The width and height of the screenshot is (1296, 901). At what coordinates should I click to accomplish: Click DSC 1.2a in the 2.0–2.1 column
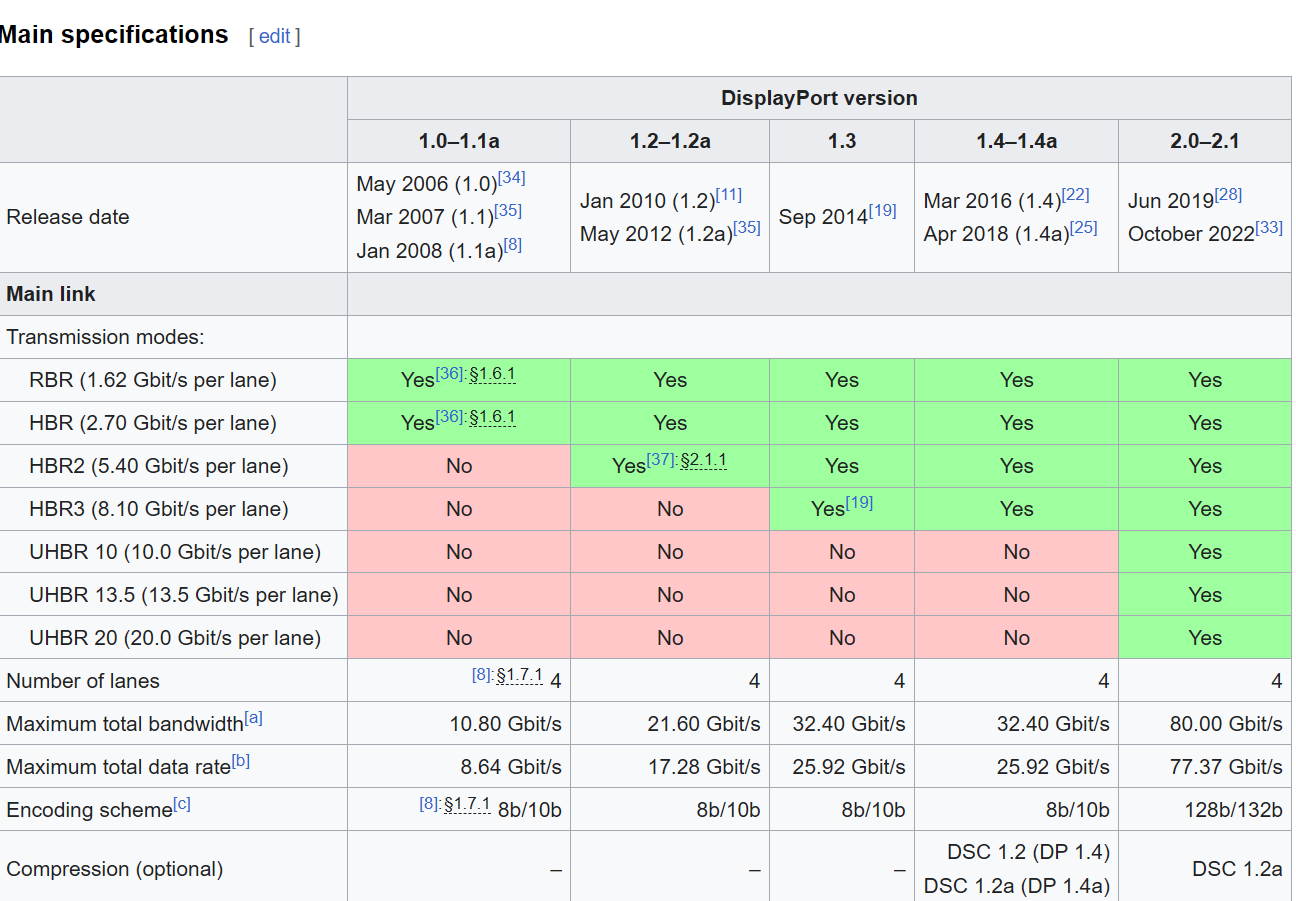pos(1237,869)
